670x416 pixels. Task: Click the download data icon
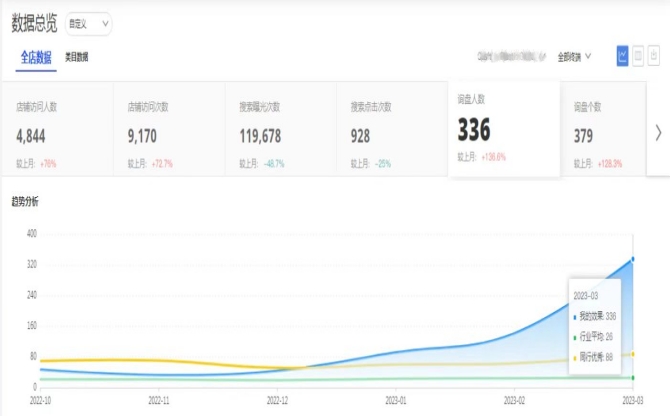pyautogui.click(x=653, y=56)
